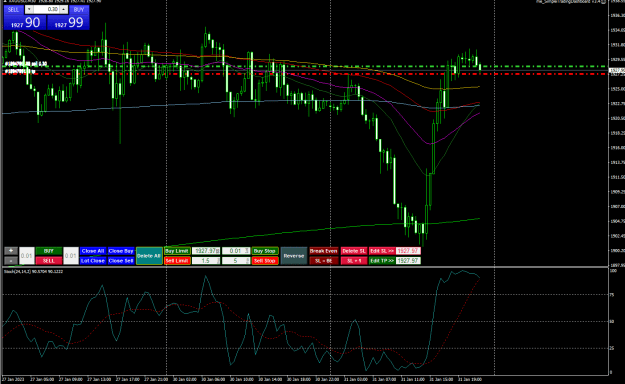Screen dimensions: 625x384
Task: Click the Edit TP price field 1927.97
Action: [408, 261]
